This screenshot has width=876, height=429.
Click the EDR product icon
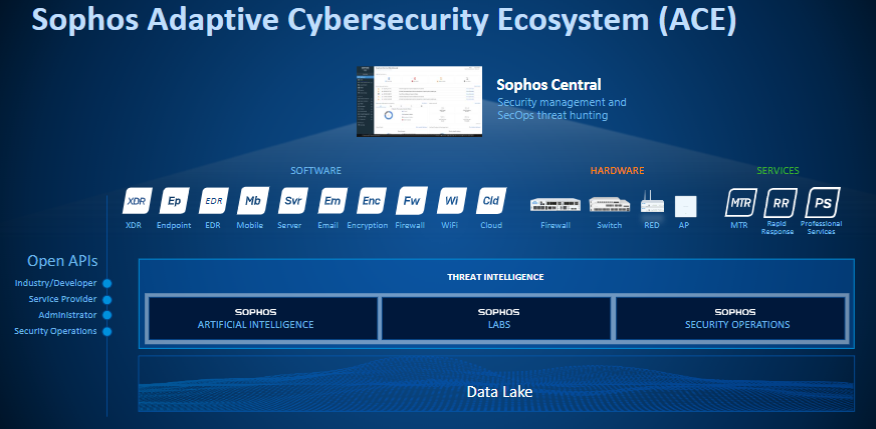pyautogui.click(x=214, y=201)
